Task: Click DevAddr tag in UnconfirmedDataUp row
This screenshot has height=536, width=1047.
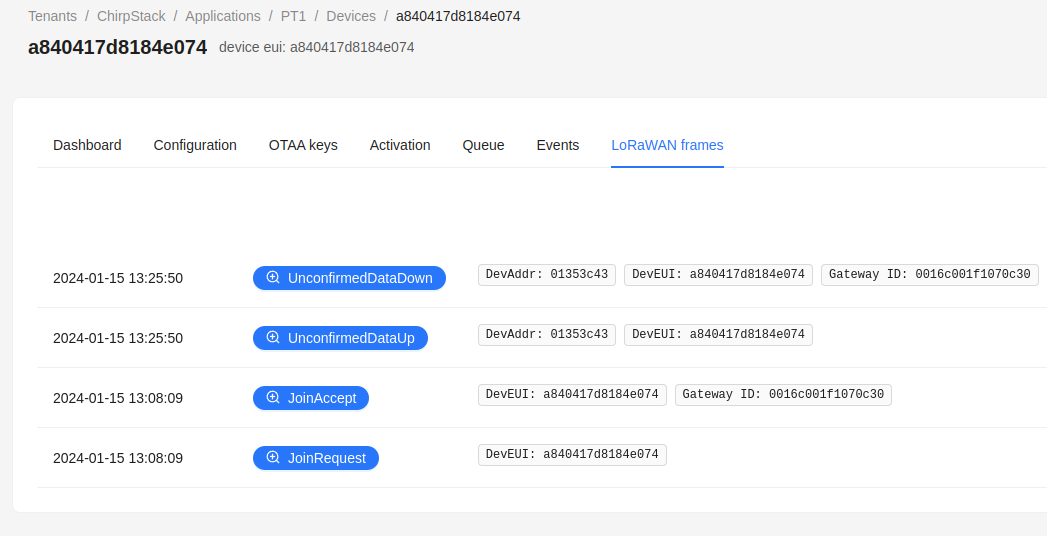Action: click(547, 334)
